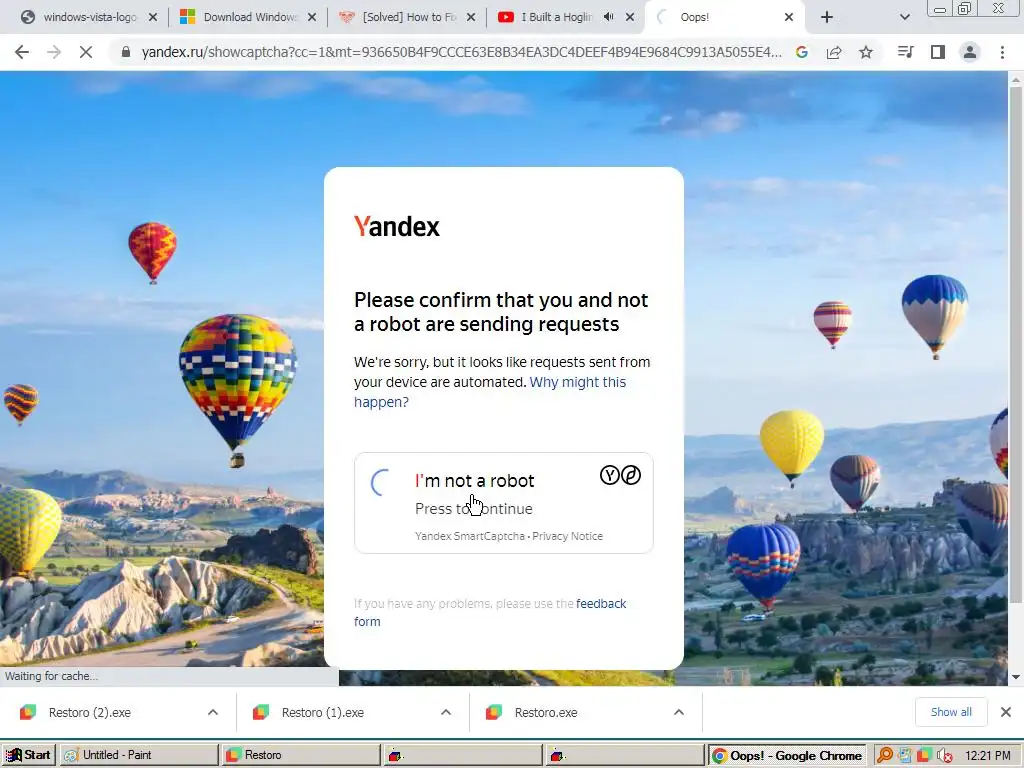Mute the YouTube tab audio icon
The image size is (1024, 768).
click(609, 17)
